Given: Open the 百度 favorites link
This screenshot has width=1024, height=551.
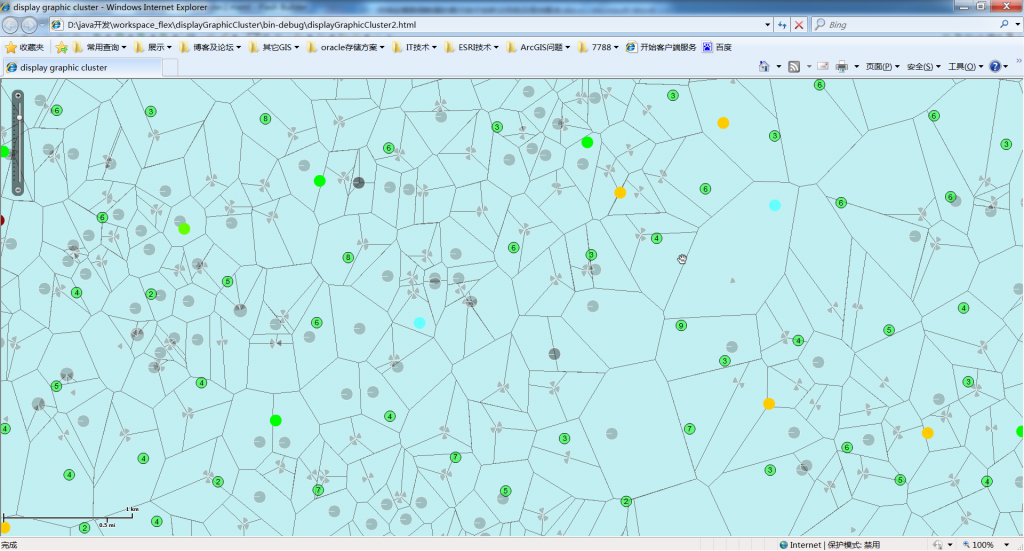Looking at the screenshot, I should 717,47.
